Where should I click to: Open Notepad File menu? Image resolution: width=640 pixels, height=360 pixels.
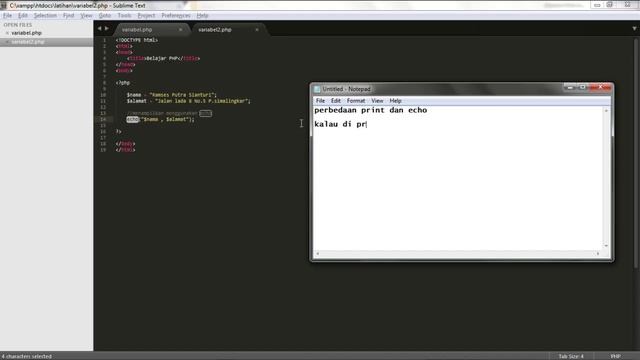(x=320, y=101)
